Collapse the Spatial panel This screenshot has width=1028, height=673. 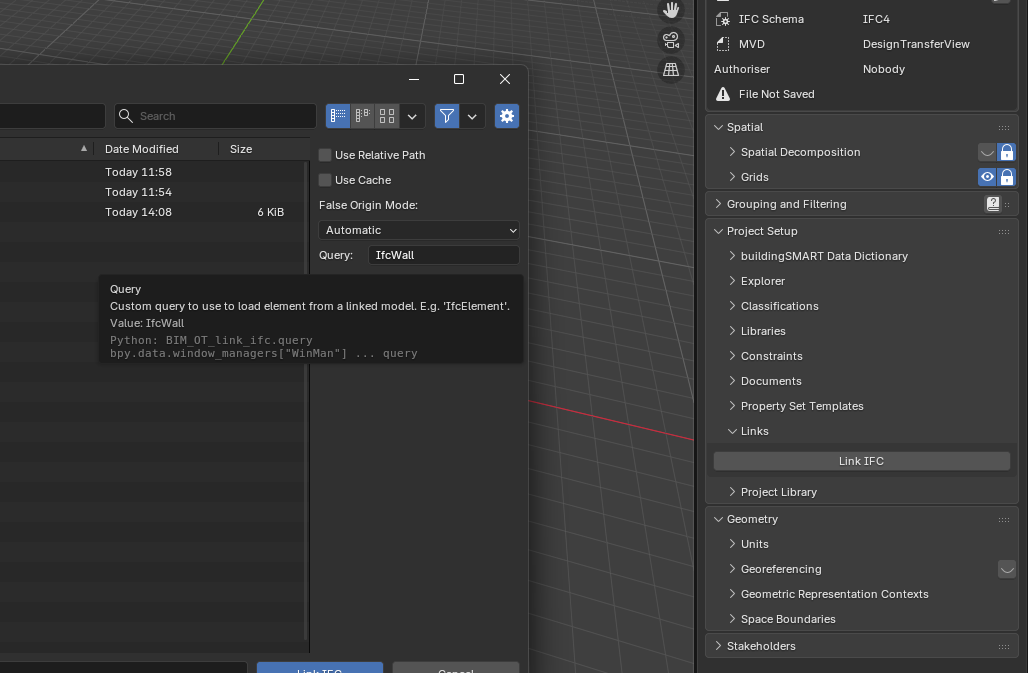[719, 127]
